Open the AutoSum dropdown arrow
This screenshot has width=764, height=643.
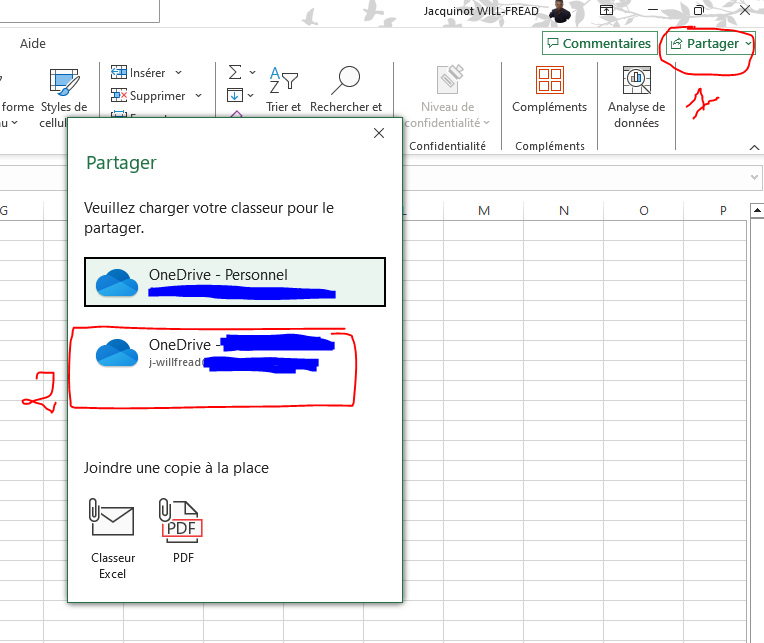(x=252, y=73)
